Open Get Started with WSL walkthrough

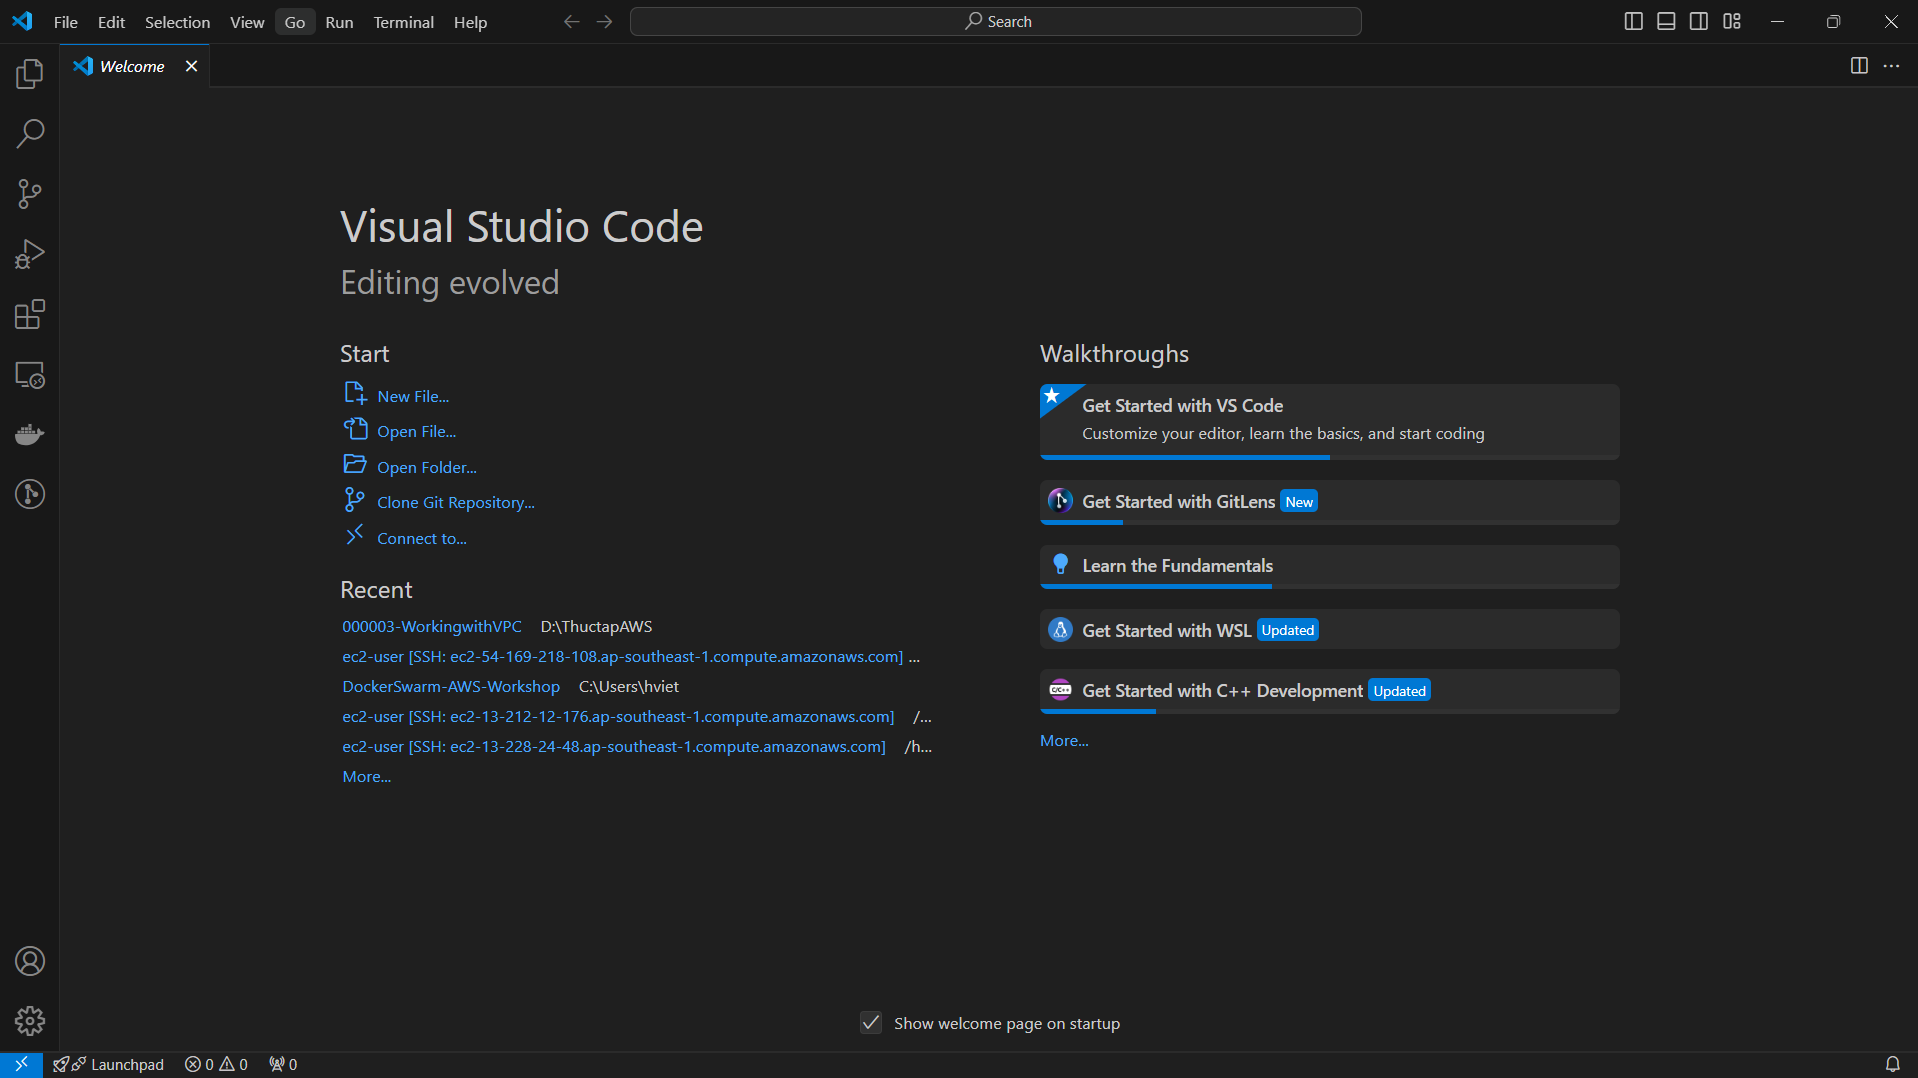pyautogui.click(x=1329, y=630)
